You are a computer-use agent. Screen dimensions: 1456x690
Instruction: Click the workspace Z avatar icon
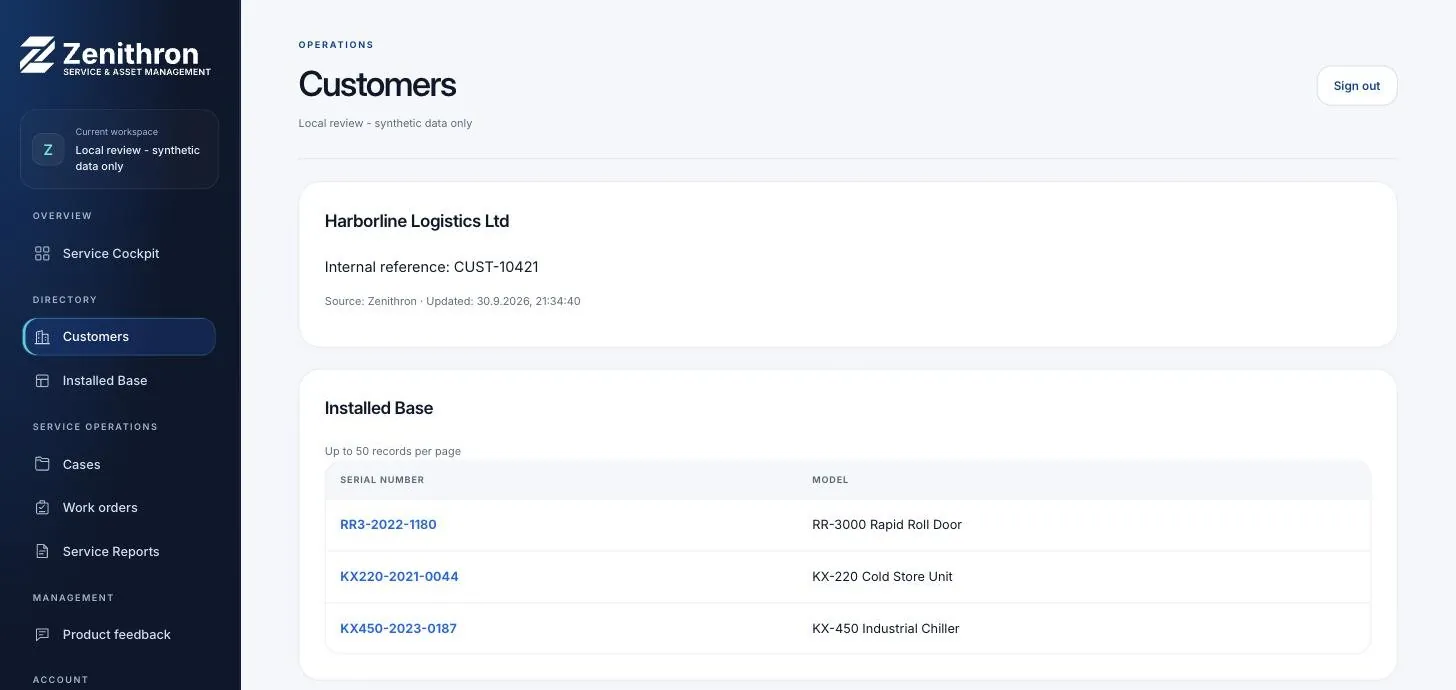click(47, 149)
